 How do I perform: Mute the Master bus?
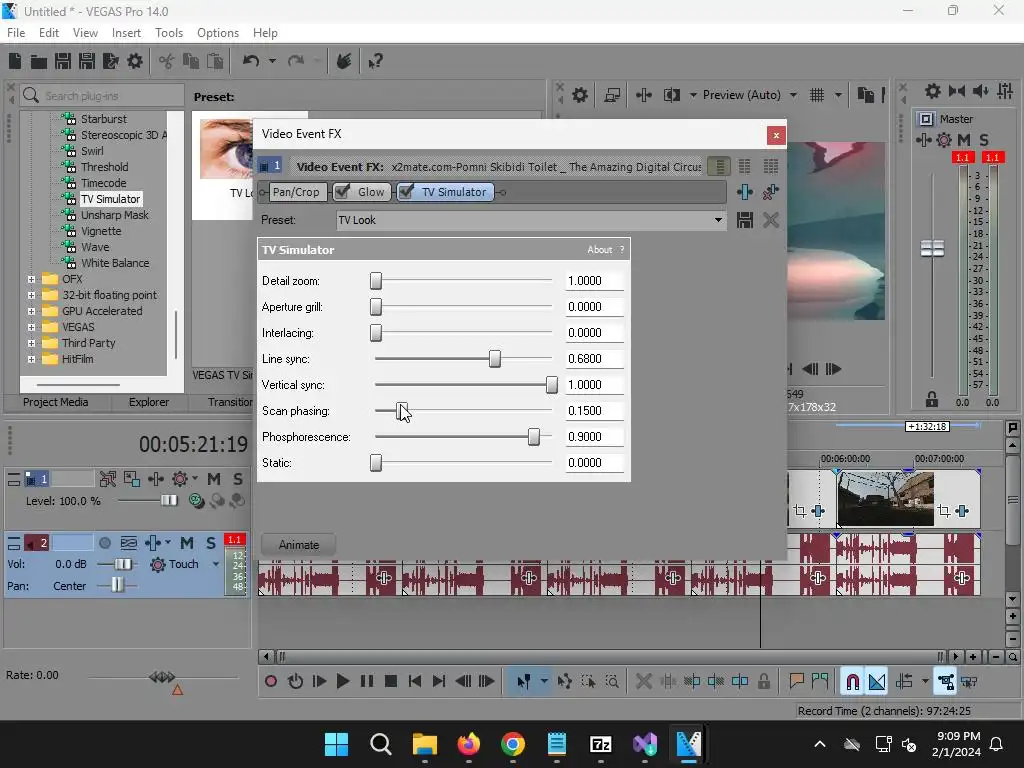pyautogui.click(x=963, y=140)
